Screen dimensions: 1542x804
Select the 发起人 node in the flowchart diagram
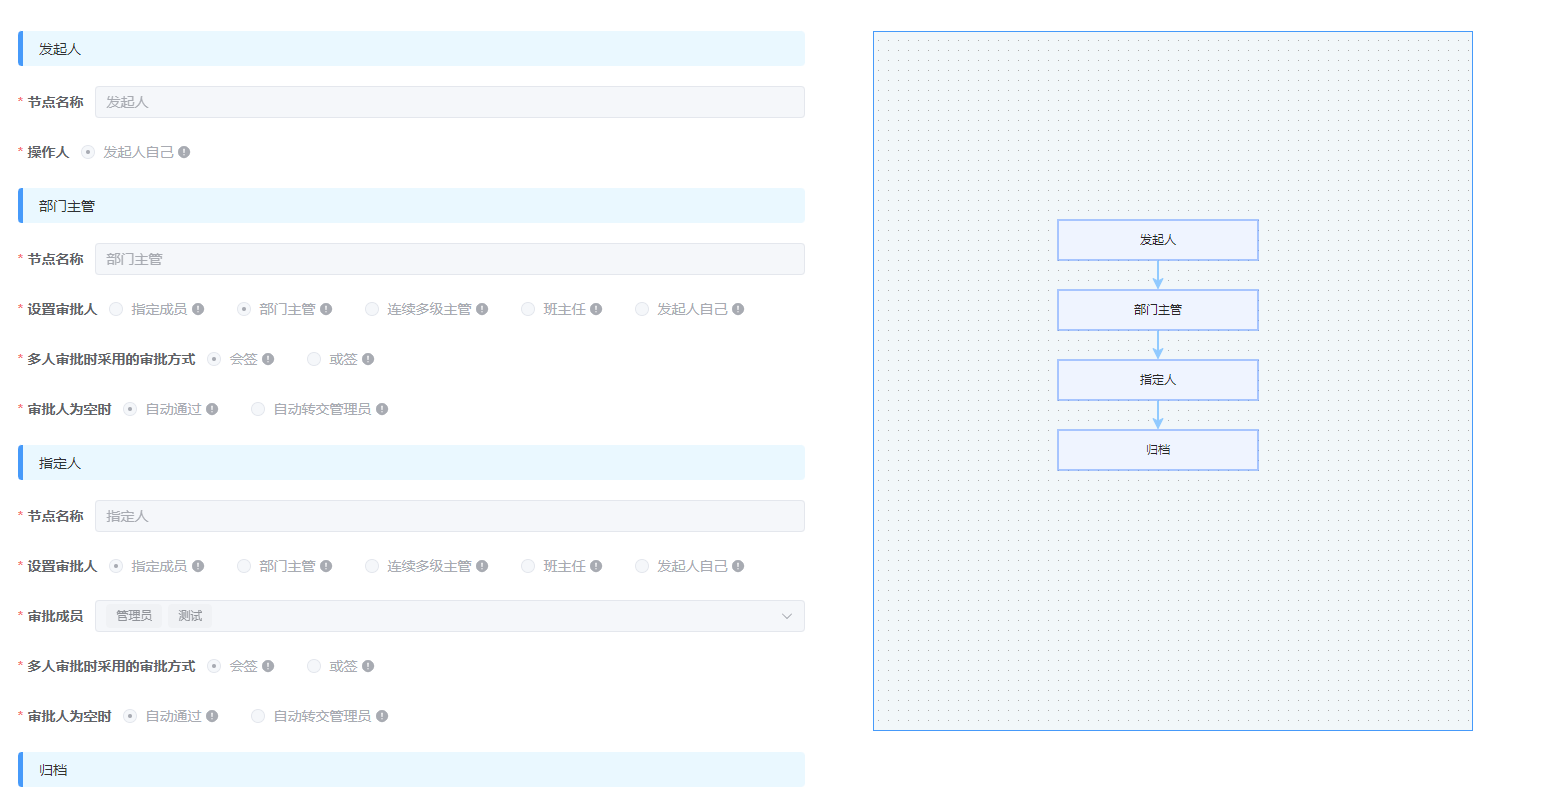[1157, 240]
